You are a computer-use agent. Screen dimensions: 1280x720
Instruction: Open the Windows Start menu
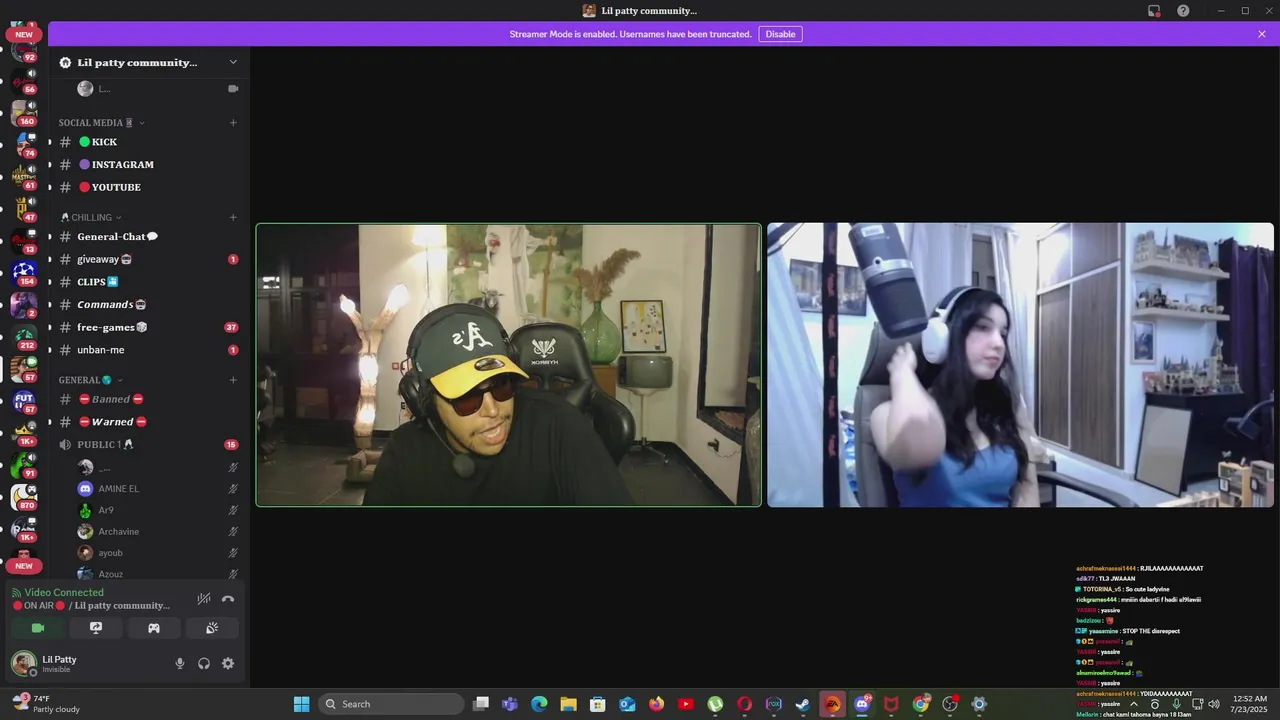301,704
